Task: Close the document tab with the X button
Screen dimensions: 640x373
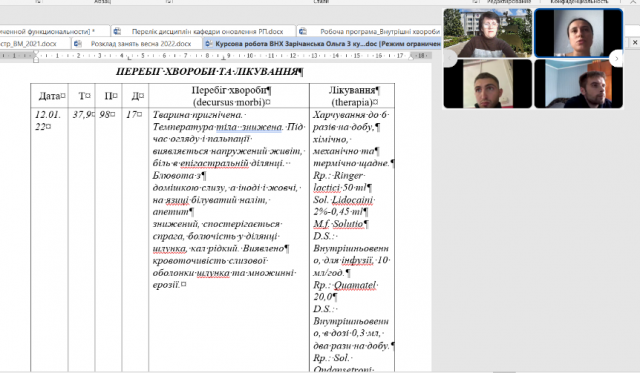Action: (x=635, y=42)
